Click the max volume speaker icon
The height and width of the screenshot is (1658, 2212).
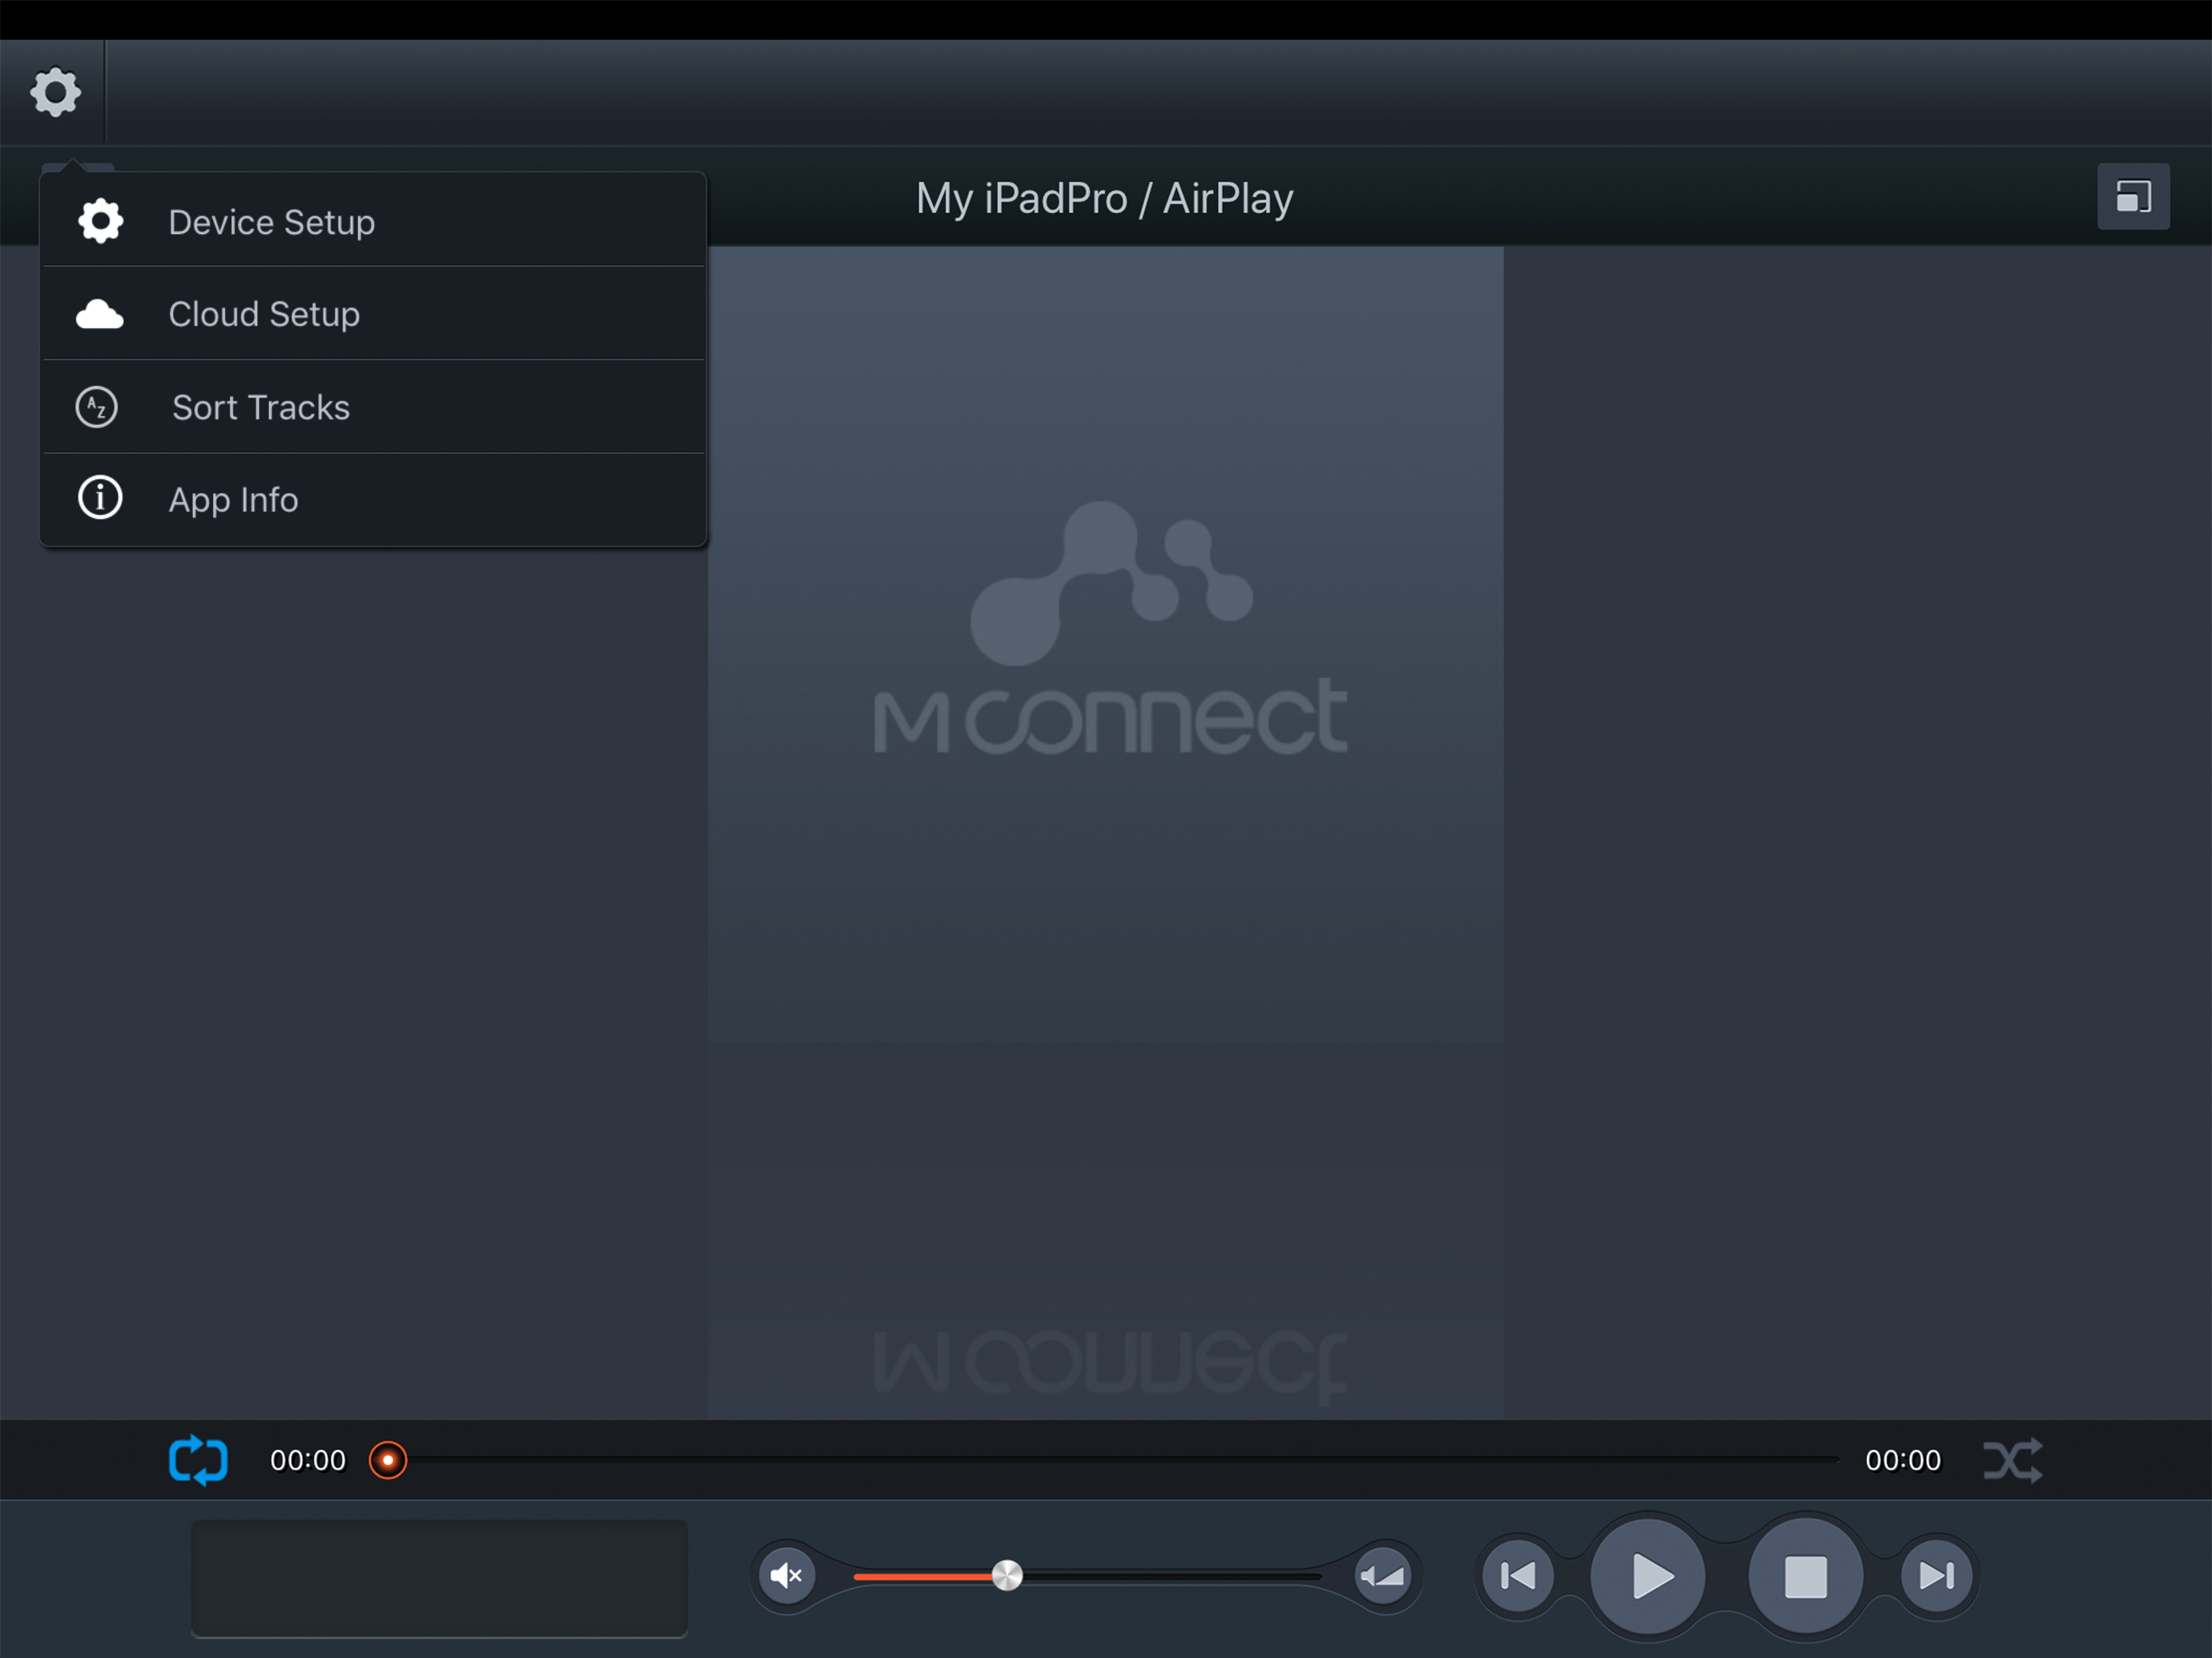[1383, 1576]
